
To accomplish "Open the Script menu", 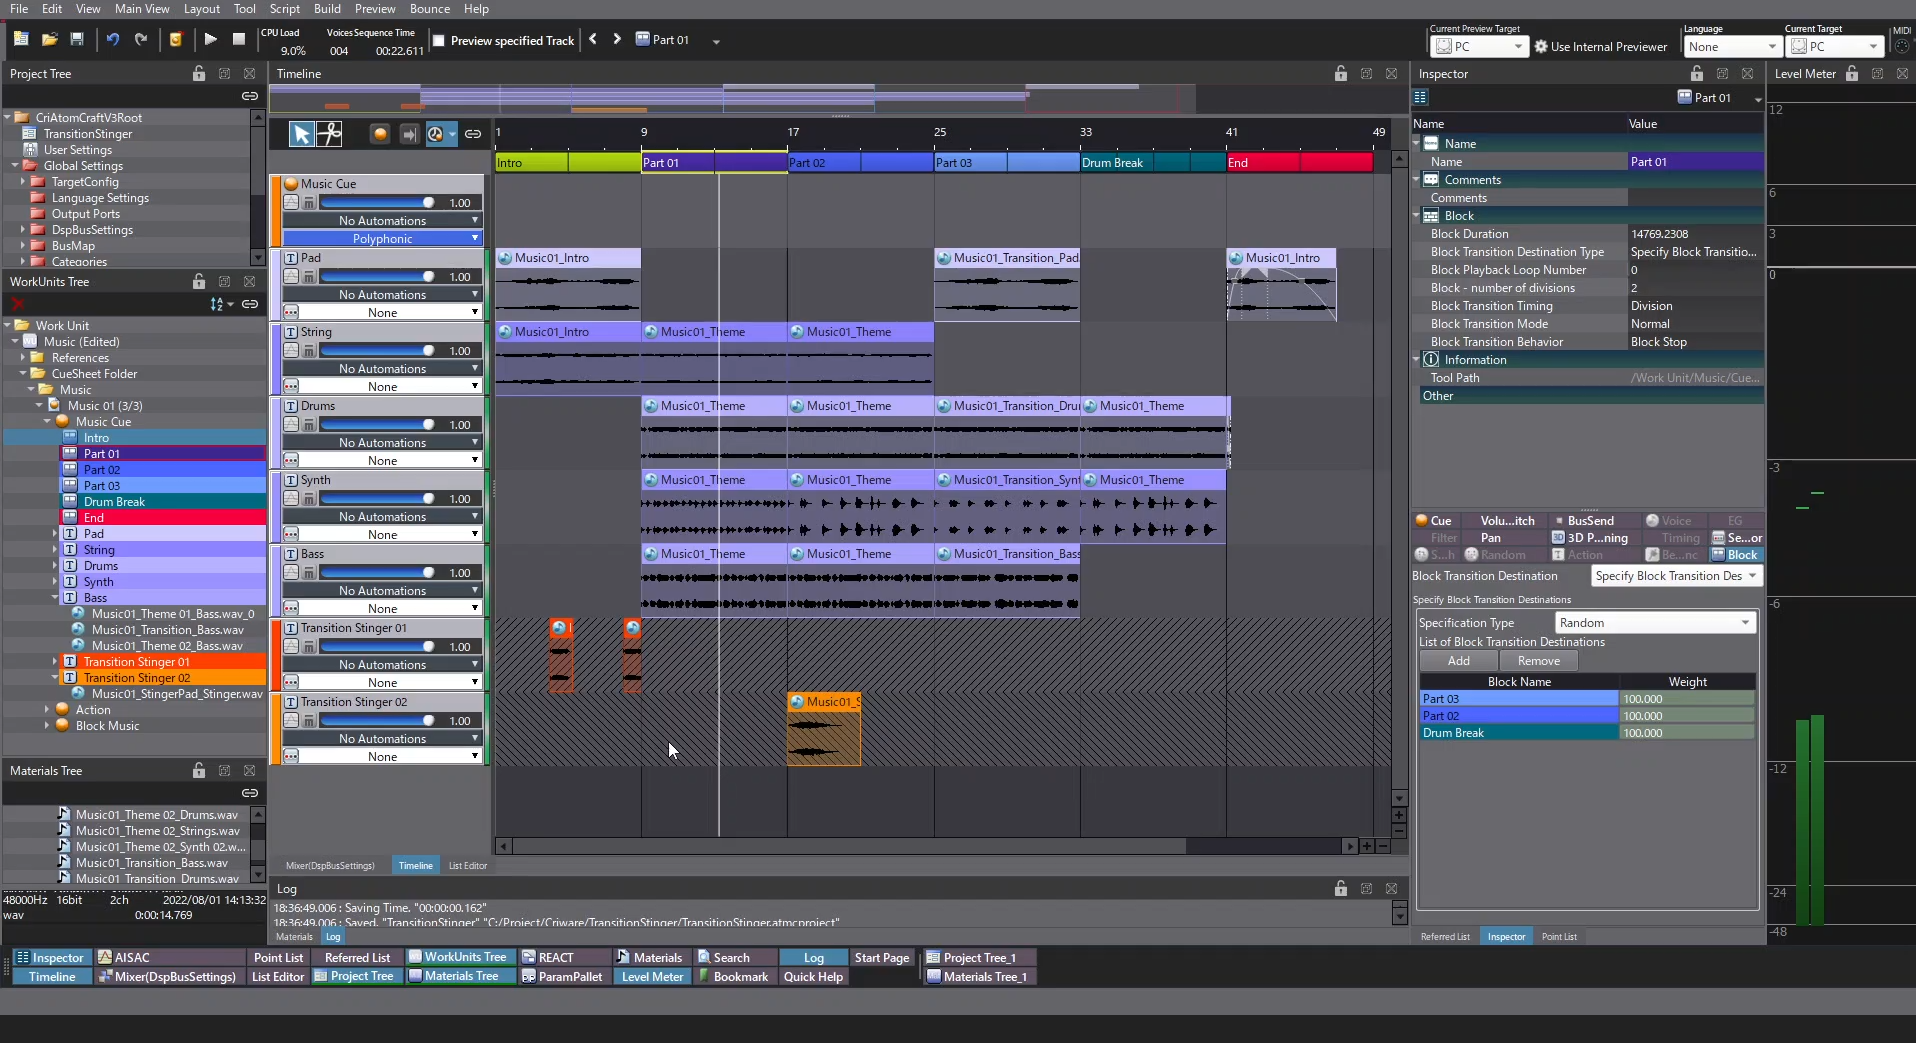I will click(x=285, y=9).
